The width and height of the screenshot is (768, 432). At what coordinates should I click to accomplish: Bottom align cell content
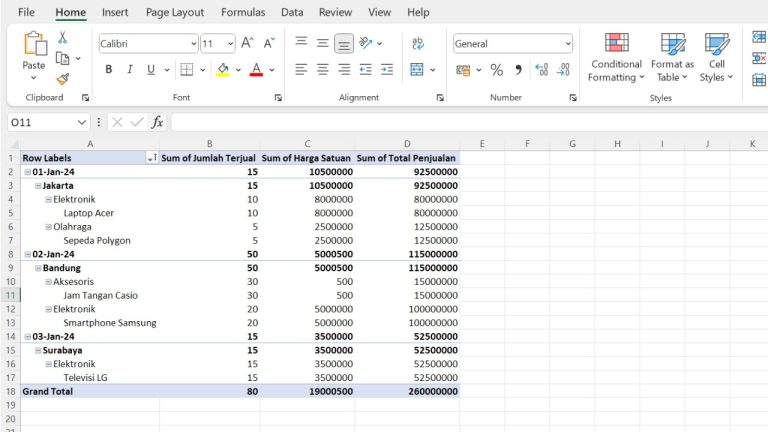point(344,44)
